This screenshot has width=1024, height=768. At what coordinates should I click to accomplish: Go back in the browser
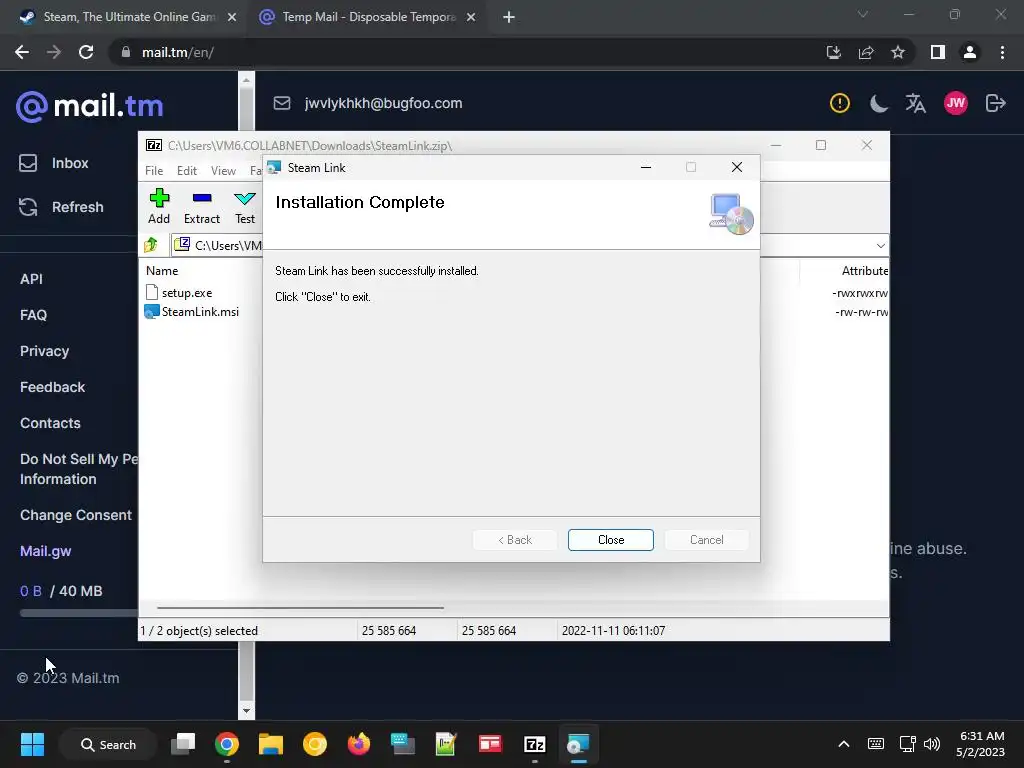click(22, 52)
